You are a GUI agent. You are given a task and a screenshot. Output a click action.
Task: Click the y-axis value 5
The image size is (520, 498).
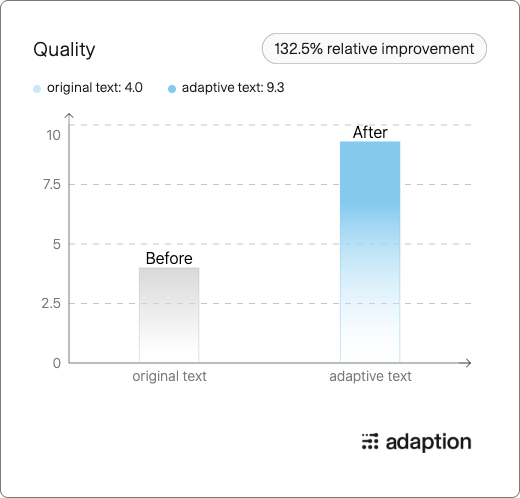coord(57,244)
